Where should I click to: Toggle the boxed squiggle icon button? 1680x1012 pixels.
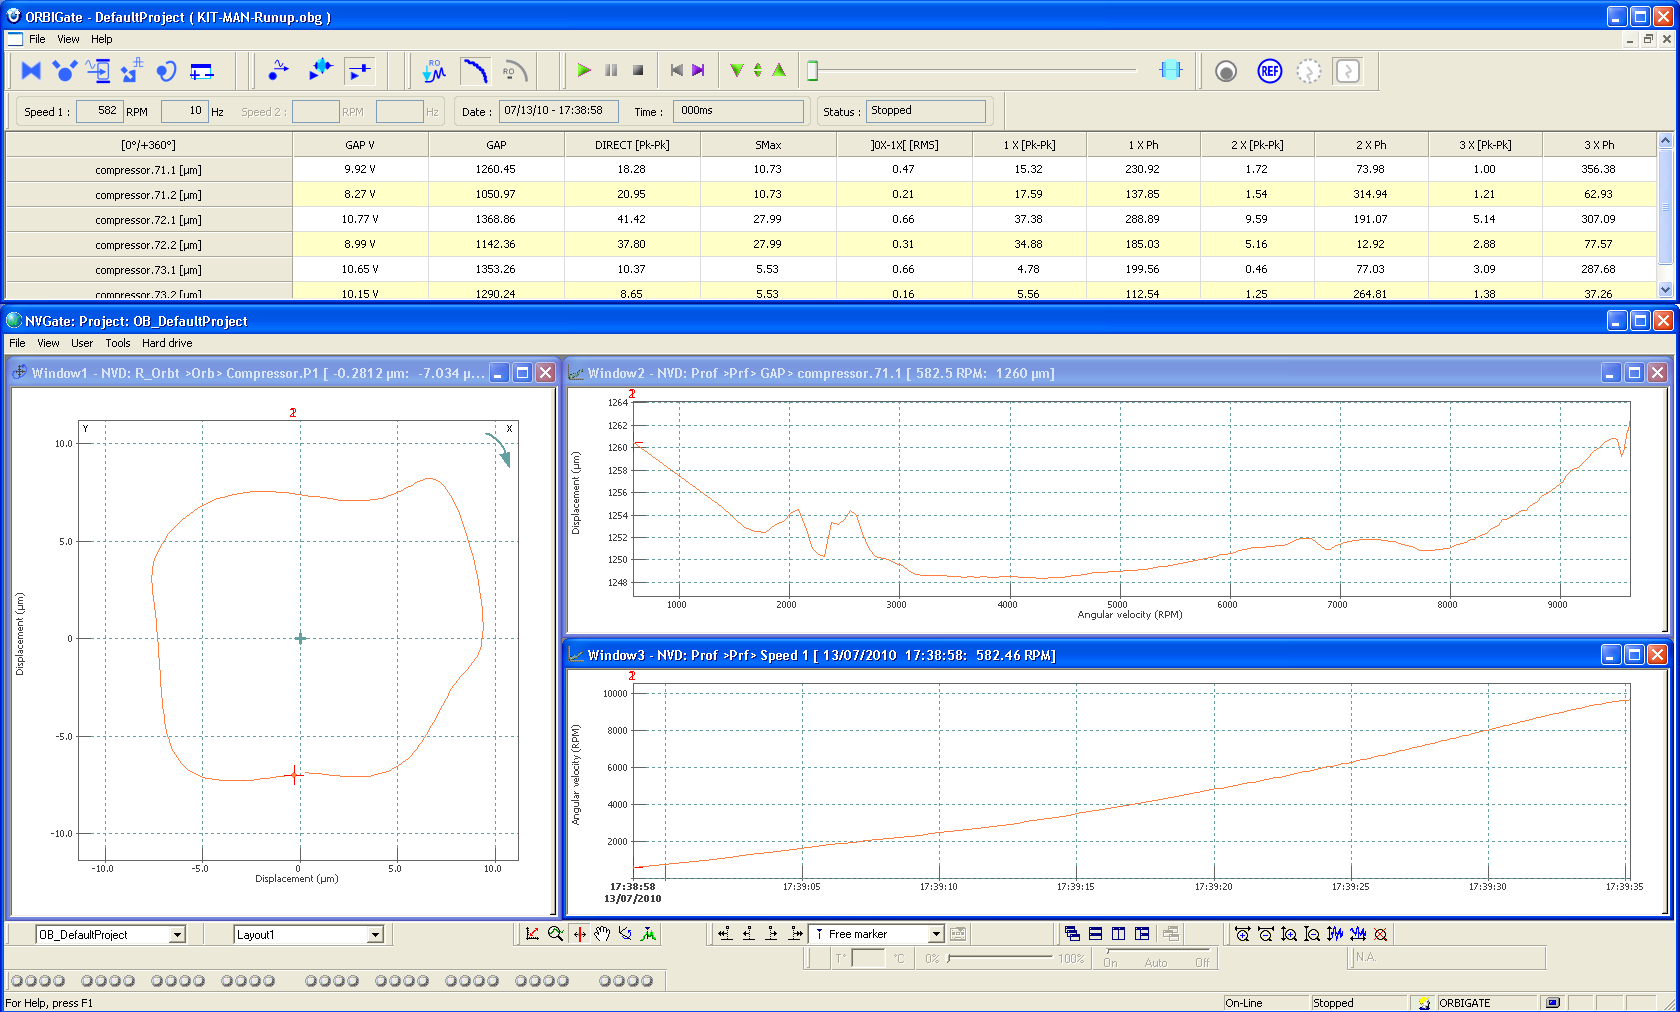click(1348, 71)
